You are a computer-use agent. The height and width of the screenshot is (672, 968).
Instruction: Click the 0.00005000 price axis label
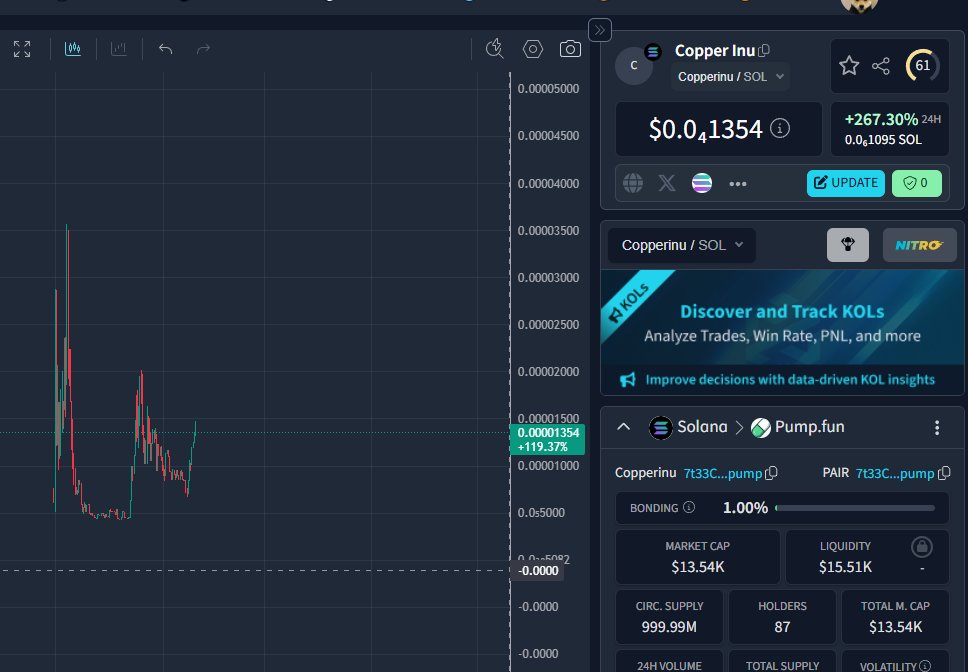(x=548, y=89)
